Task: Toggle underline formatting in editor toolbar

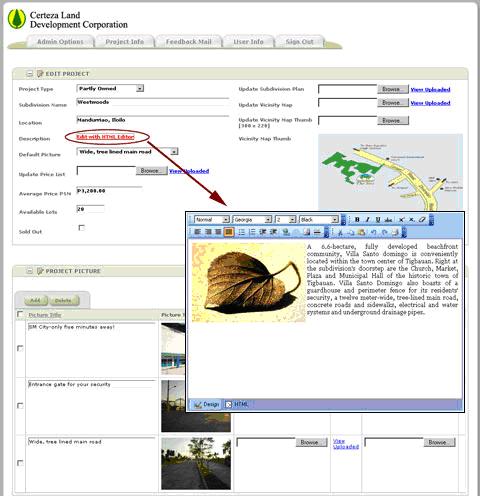Action: [x=378, y=220]
